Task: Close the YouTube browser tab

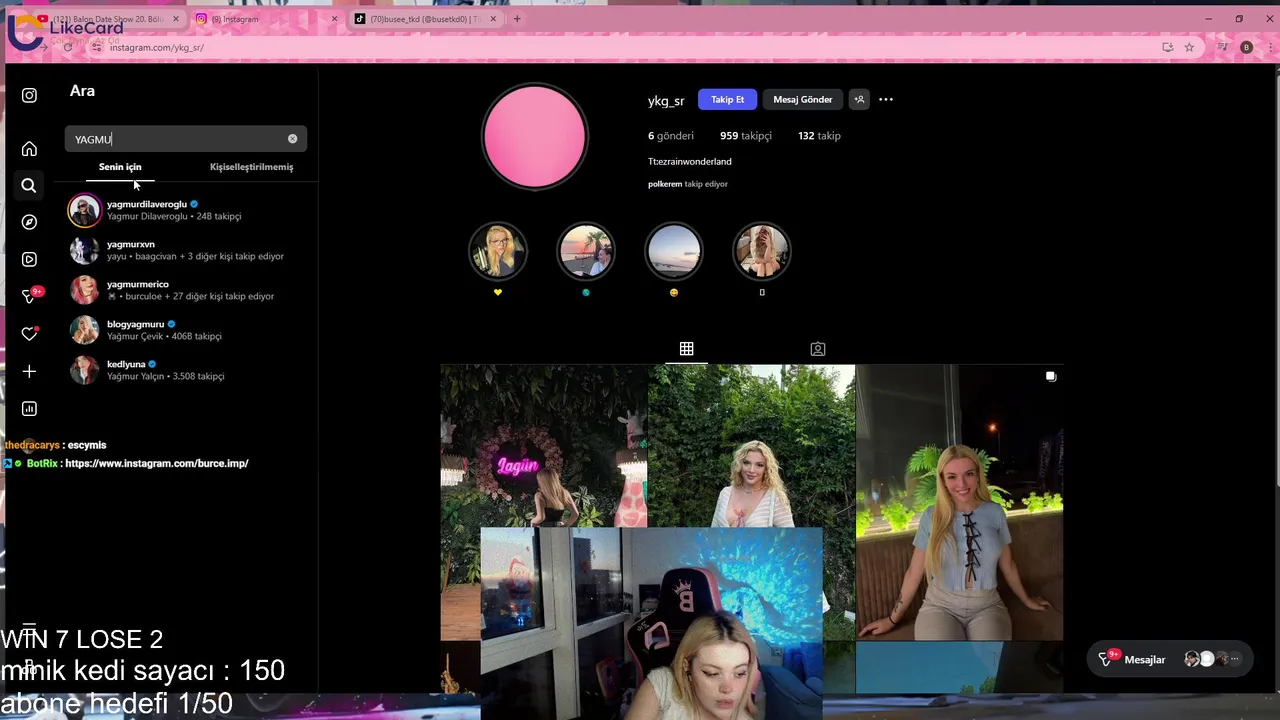Action: pos(175,19)
